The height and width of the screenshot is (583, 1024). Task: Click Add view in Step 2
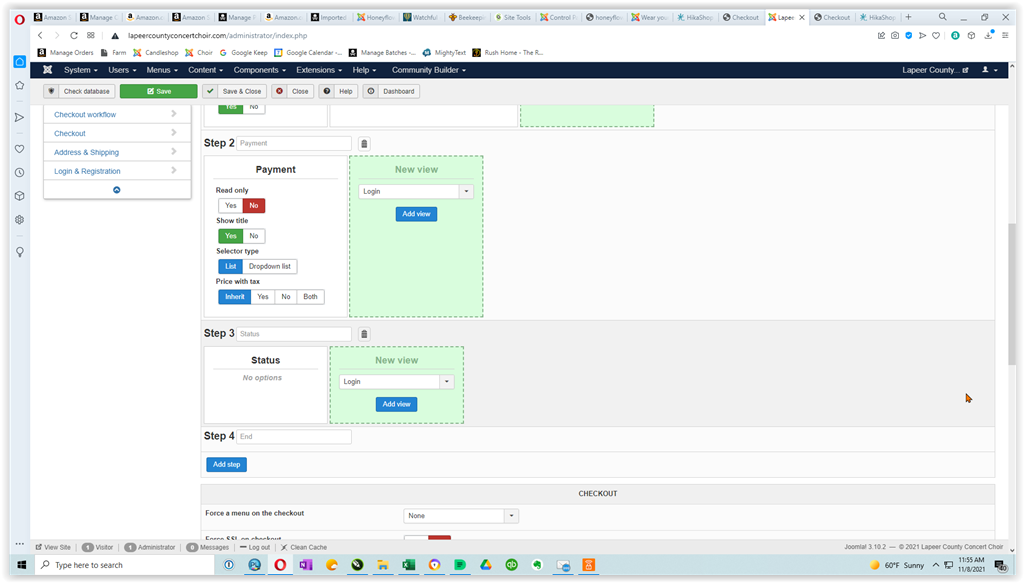[x=416, y=214]
